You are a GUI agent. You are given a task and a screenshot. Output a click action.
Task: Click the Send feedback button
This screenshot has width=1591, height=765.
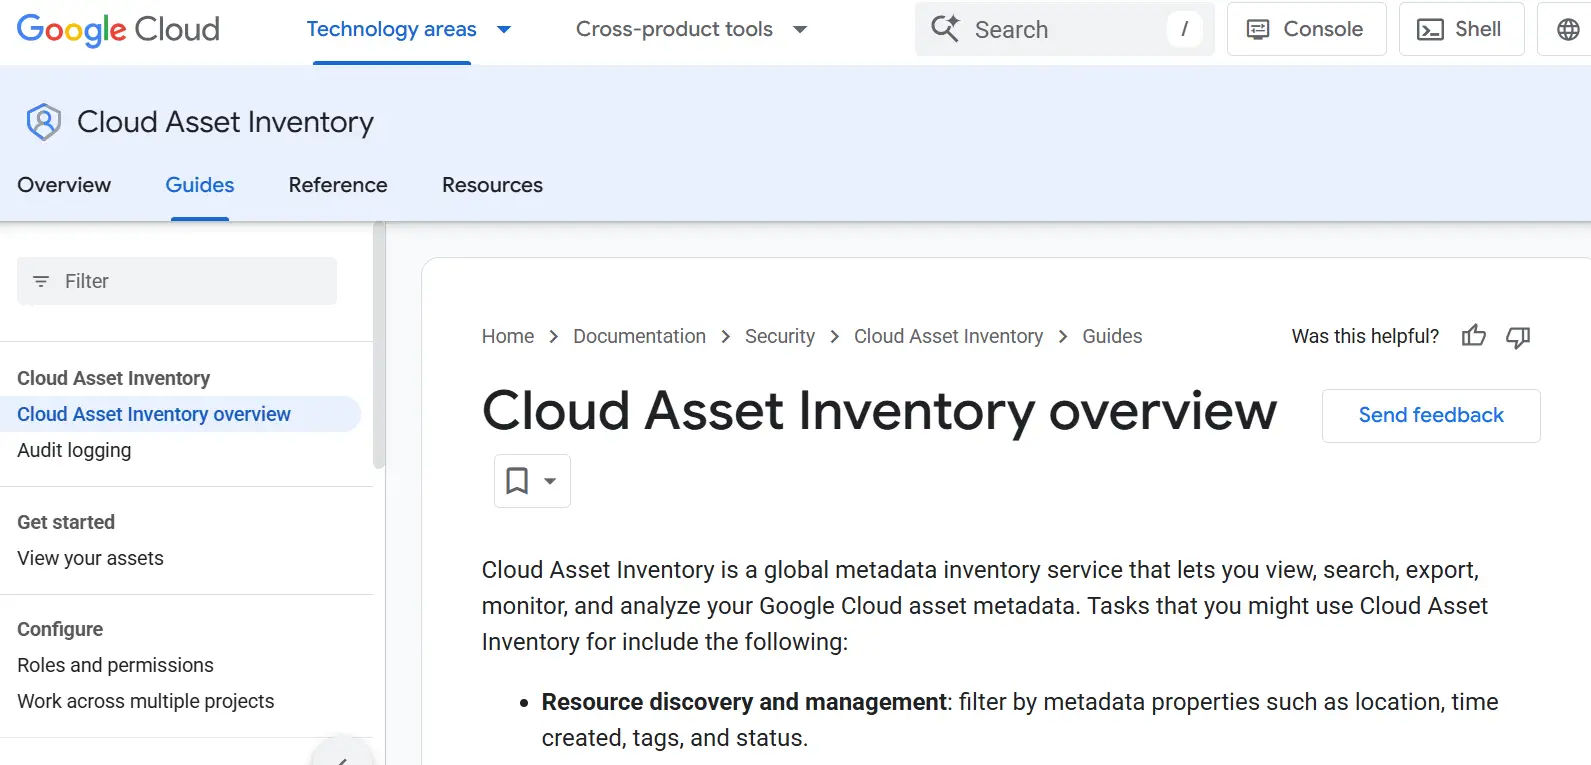[1431, 415]
